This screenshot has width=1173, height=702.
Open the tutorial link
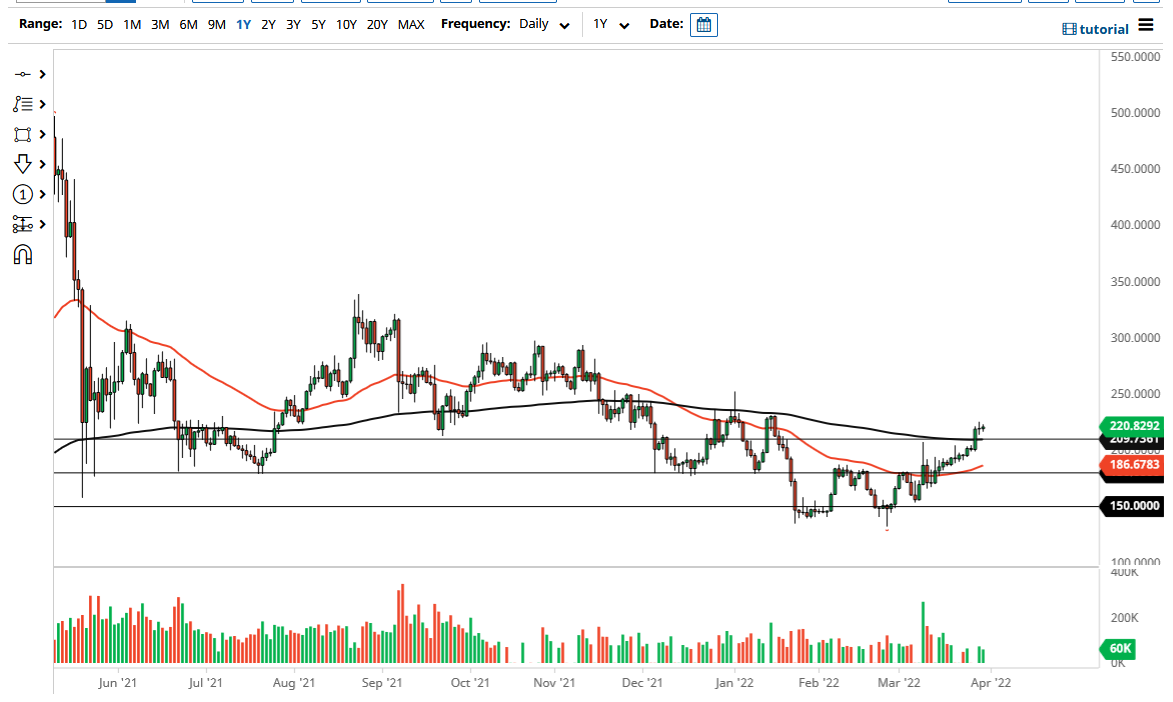coord(1095,29)
